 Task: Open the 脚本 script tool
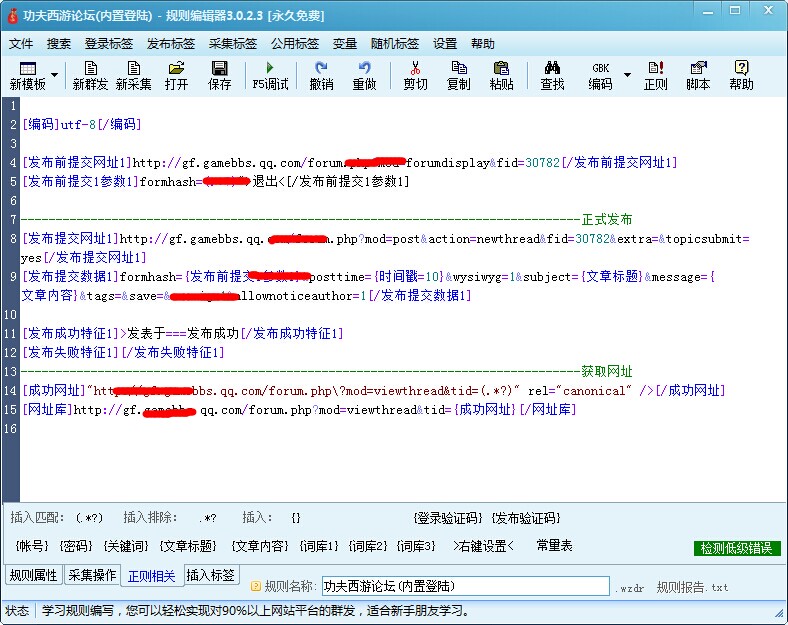pyautogui.click(x=699, y=75)
